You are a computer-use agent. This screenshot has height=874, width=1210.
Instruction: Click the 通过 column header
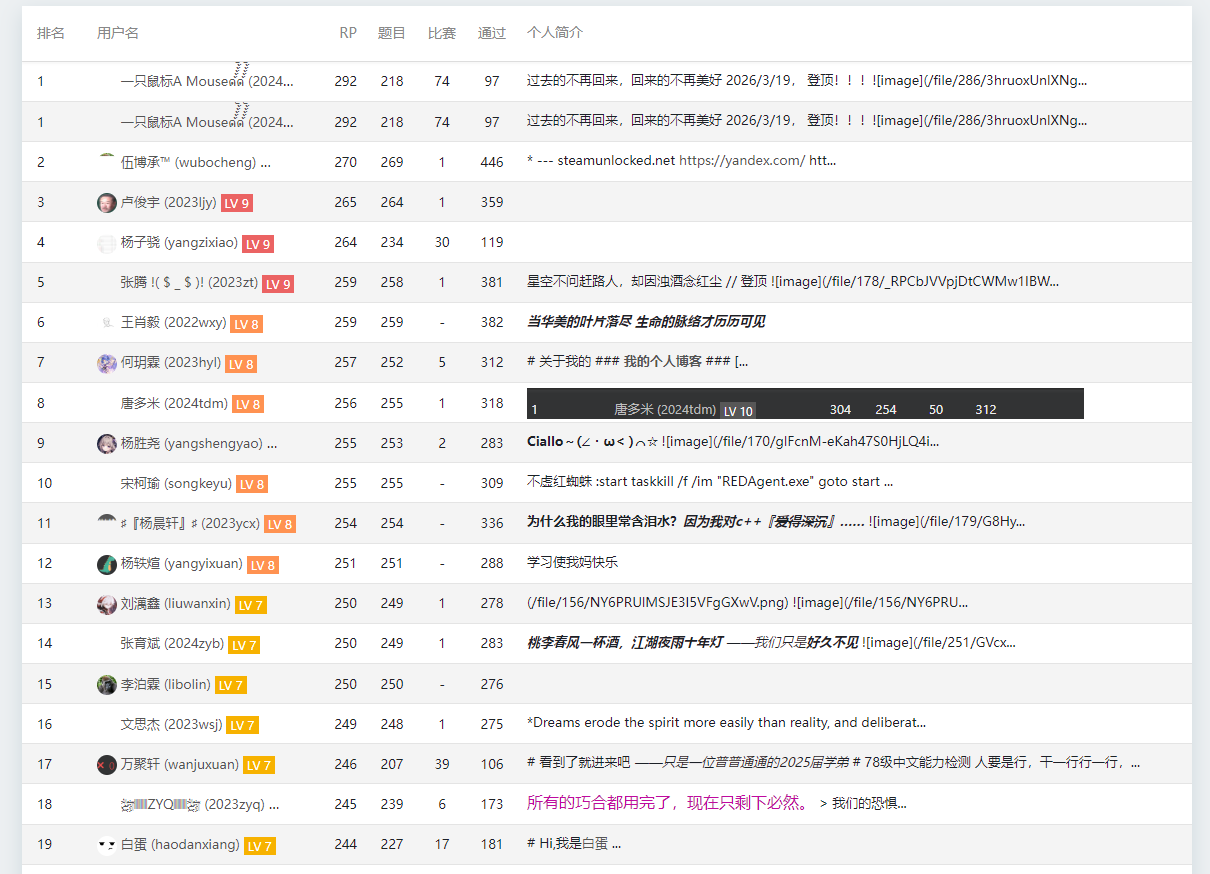492,33
